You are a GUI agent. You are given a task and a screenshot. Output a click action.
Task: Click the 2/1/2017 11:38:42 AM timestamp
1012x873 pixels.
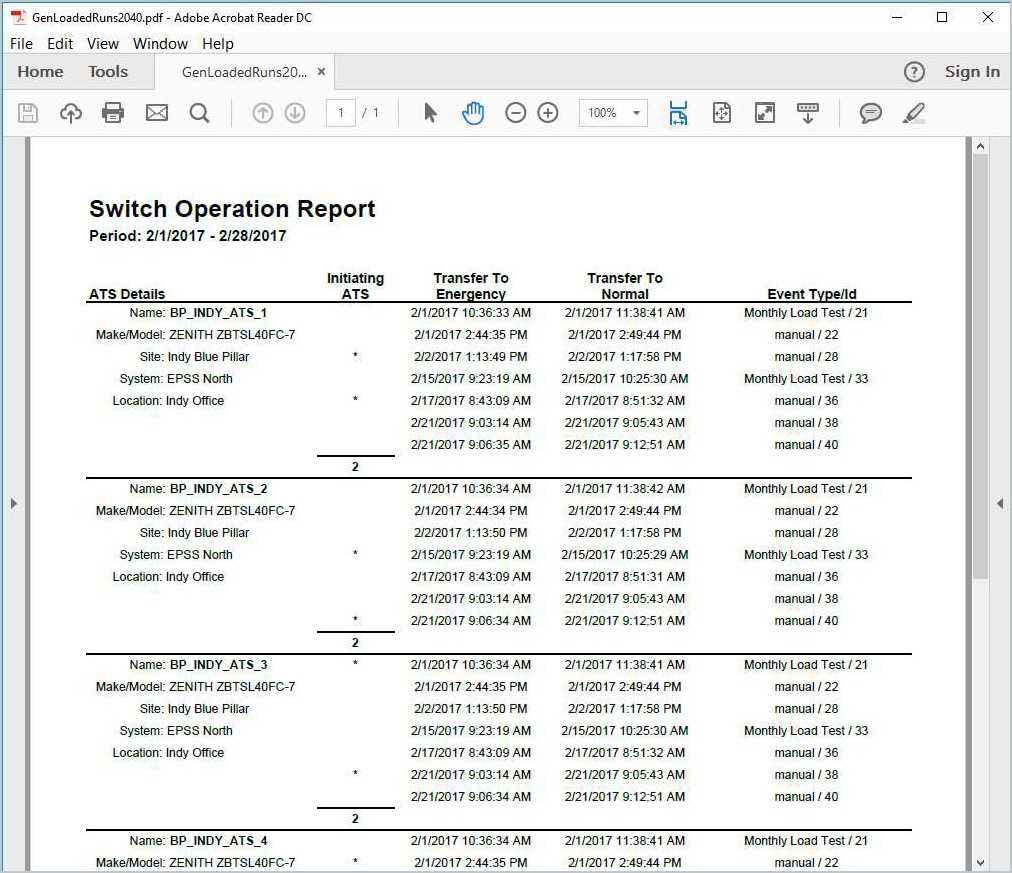(625, 489)
